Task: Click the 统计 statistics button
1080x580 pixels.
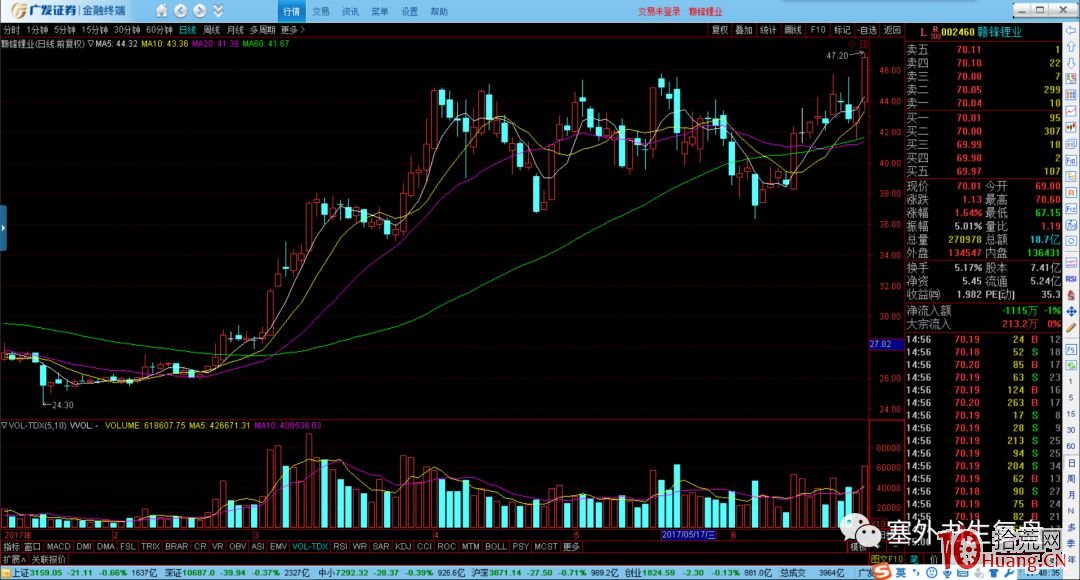Action: pyautogui.click(x=768, y=30)
